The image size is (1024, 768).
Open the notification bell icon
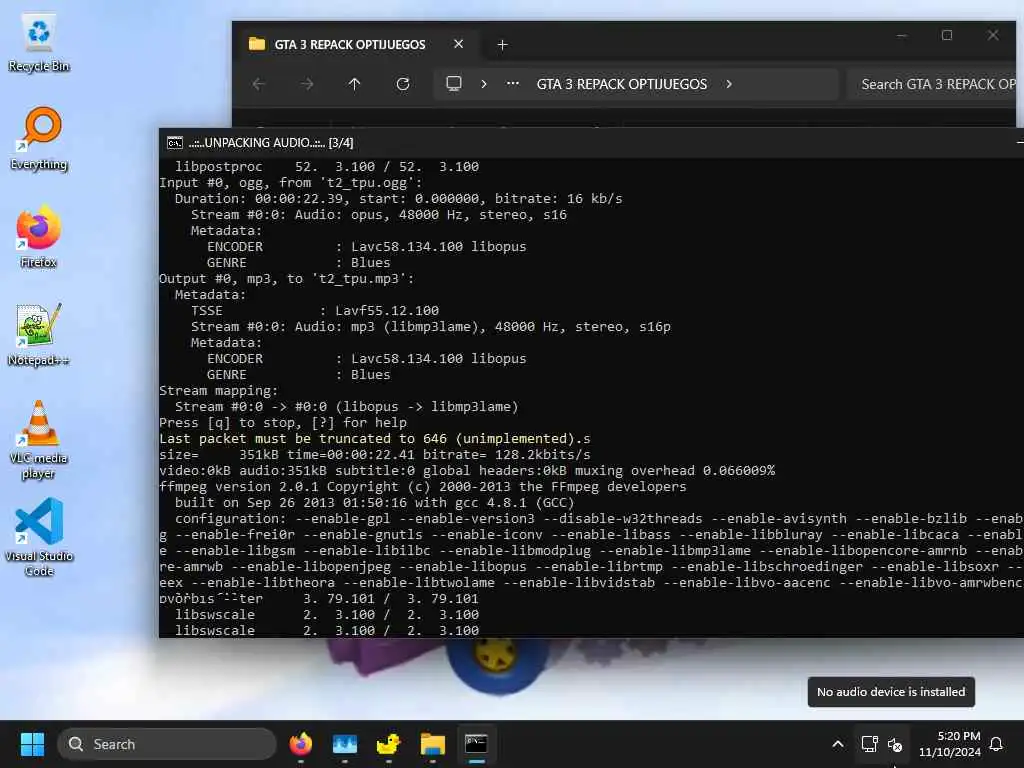click(x=996, y=744)
